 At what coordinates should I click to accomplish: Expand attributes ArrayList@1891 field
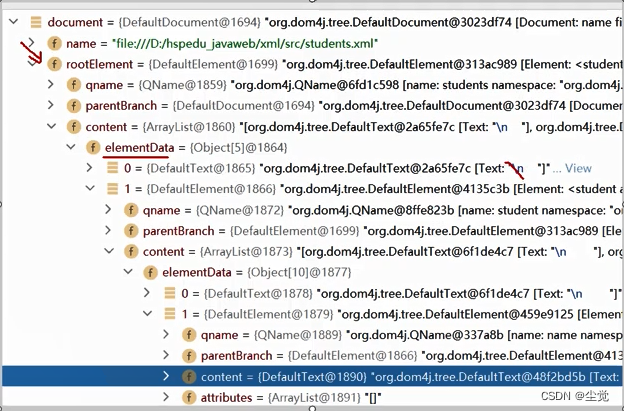pyautogui.click(x=166, y=397)
